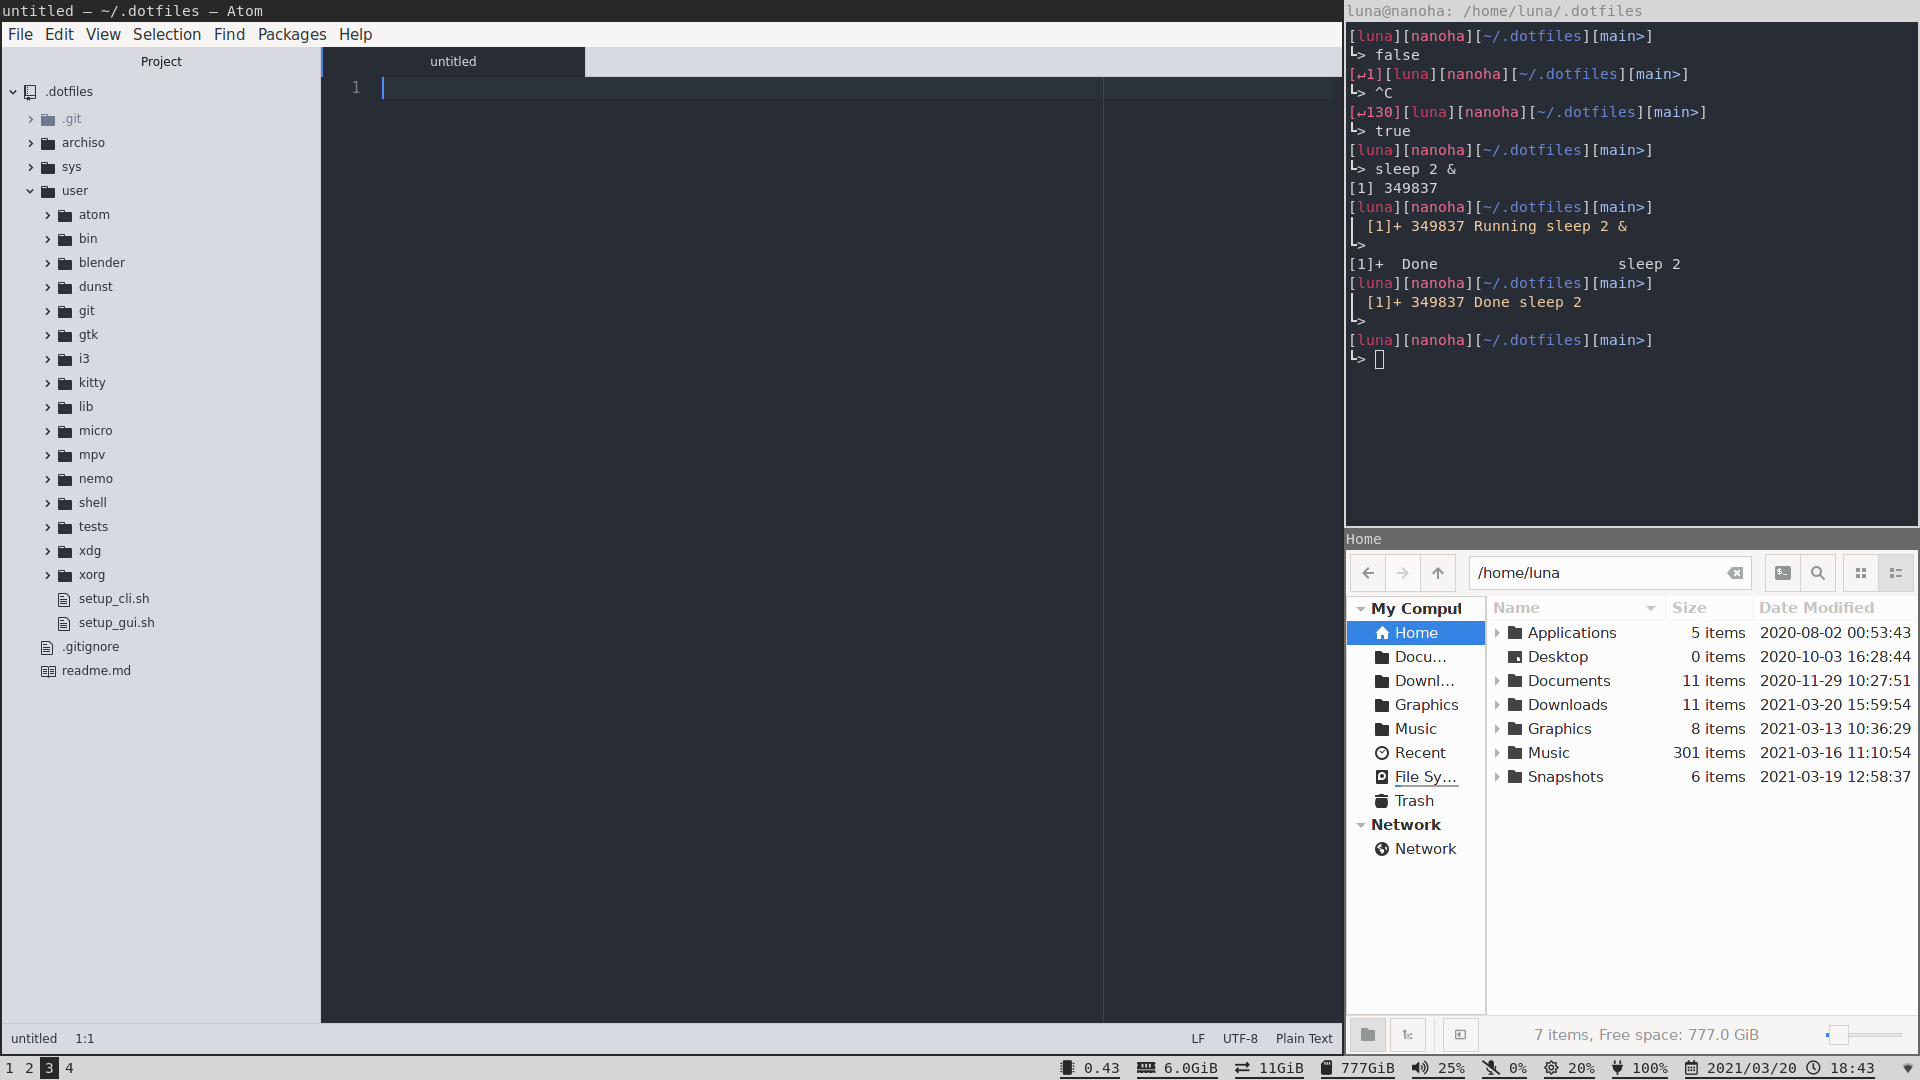Click the LF line ending indicator in status bar
1920x1080 pixels.
click(1199, 1039)
